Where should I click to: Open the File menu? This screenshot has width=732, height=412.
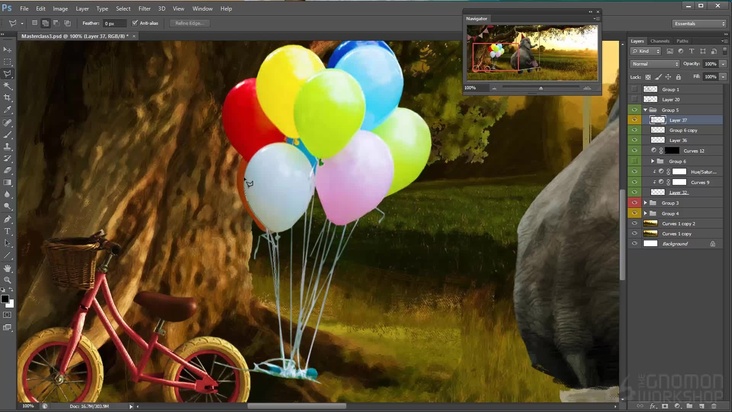[24, 9]
